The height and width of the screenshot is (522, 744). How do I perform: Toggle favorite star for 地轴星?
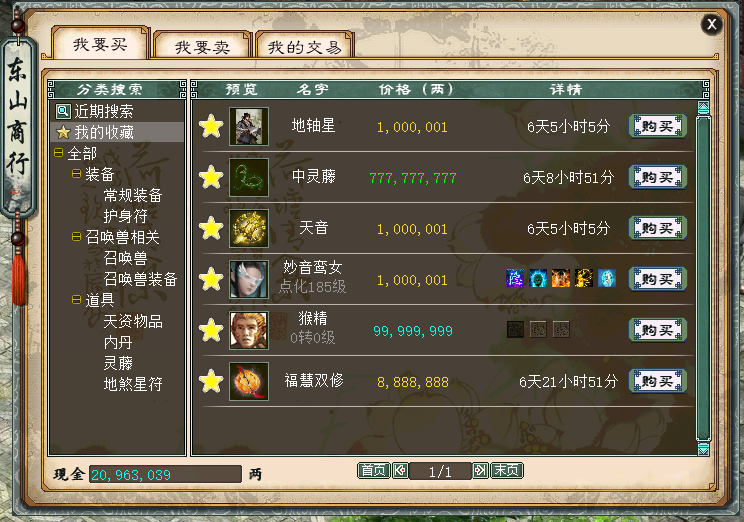click(x=211, y=126)
